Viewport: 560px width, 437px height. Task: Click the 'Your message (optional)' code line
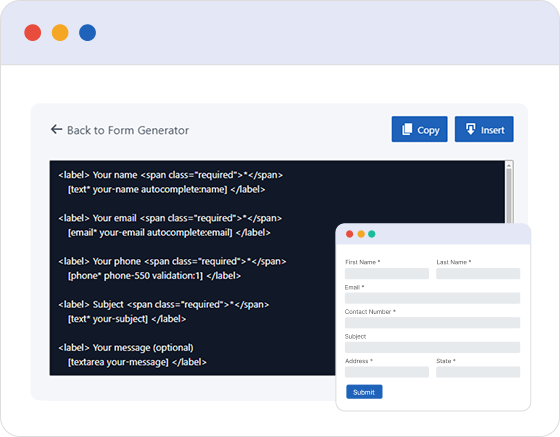coord(126,348)
